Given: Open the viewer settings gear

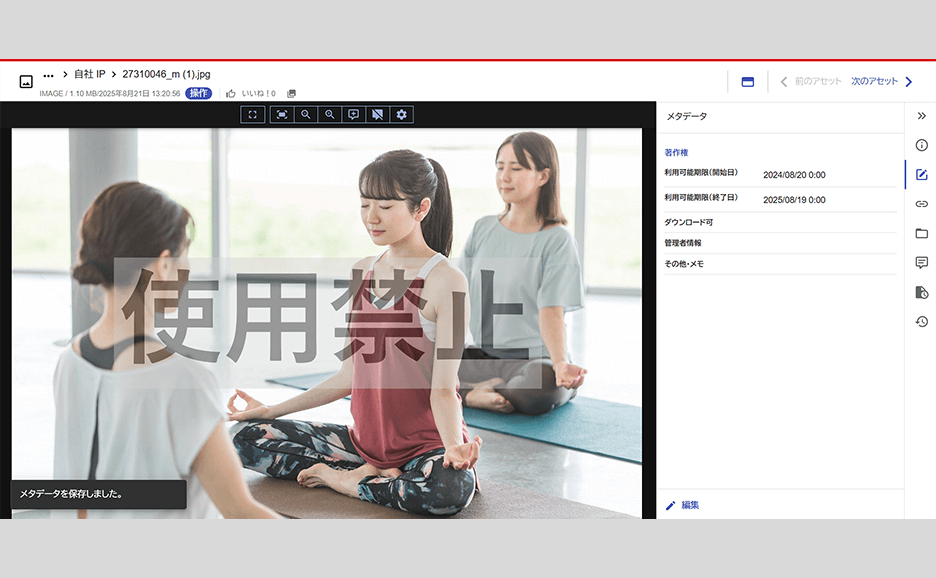Looking at the screenshot, I should click(x=401, y=114).
